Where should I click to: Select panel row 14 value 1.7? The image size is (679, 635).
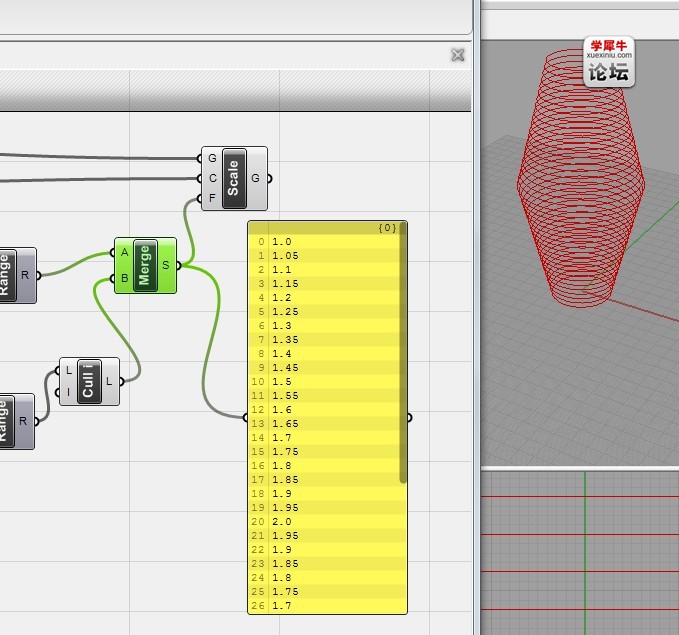(324, 437)
